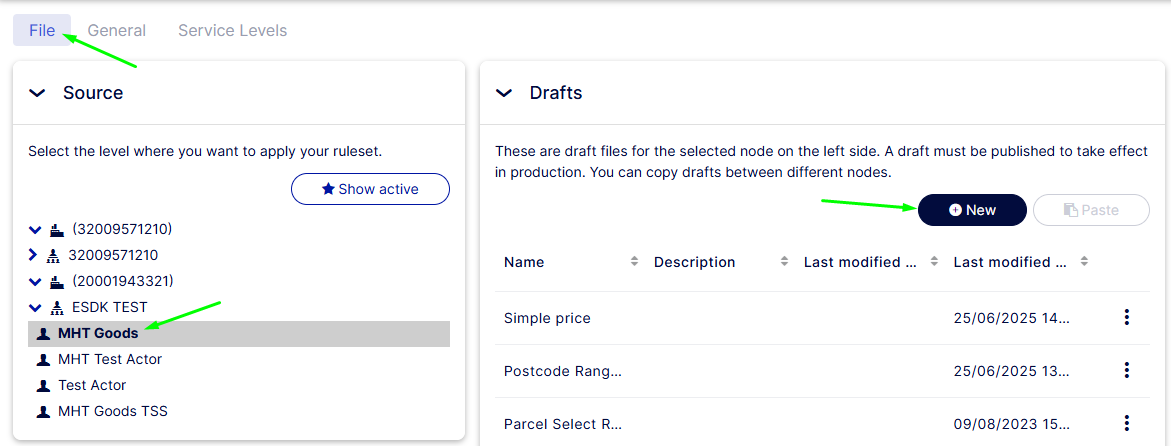Open the Service Levels tab
The height and width of the screenshot is (446, 1171).
tap(232, 31)
